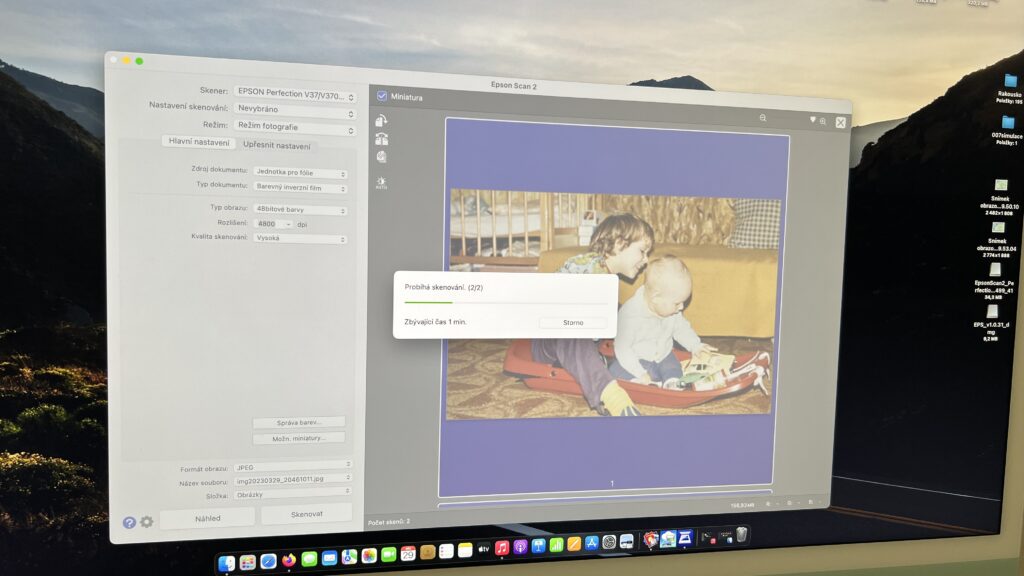
Task: Open Typ obrazu dropdown (48bitové barvy)
Action: (300, 210)
